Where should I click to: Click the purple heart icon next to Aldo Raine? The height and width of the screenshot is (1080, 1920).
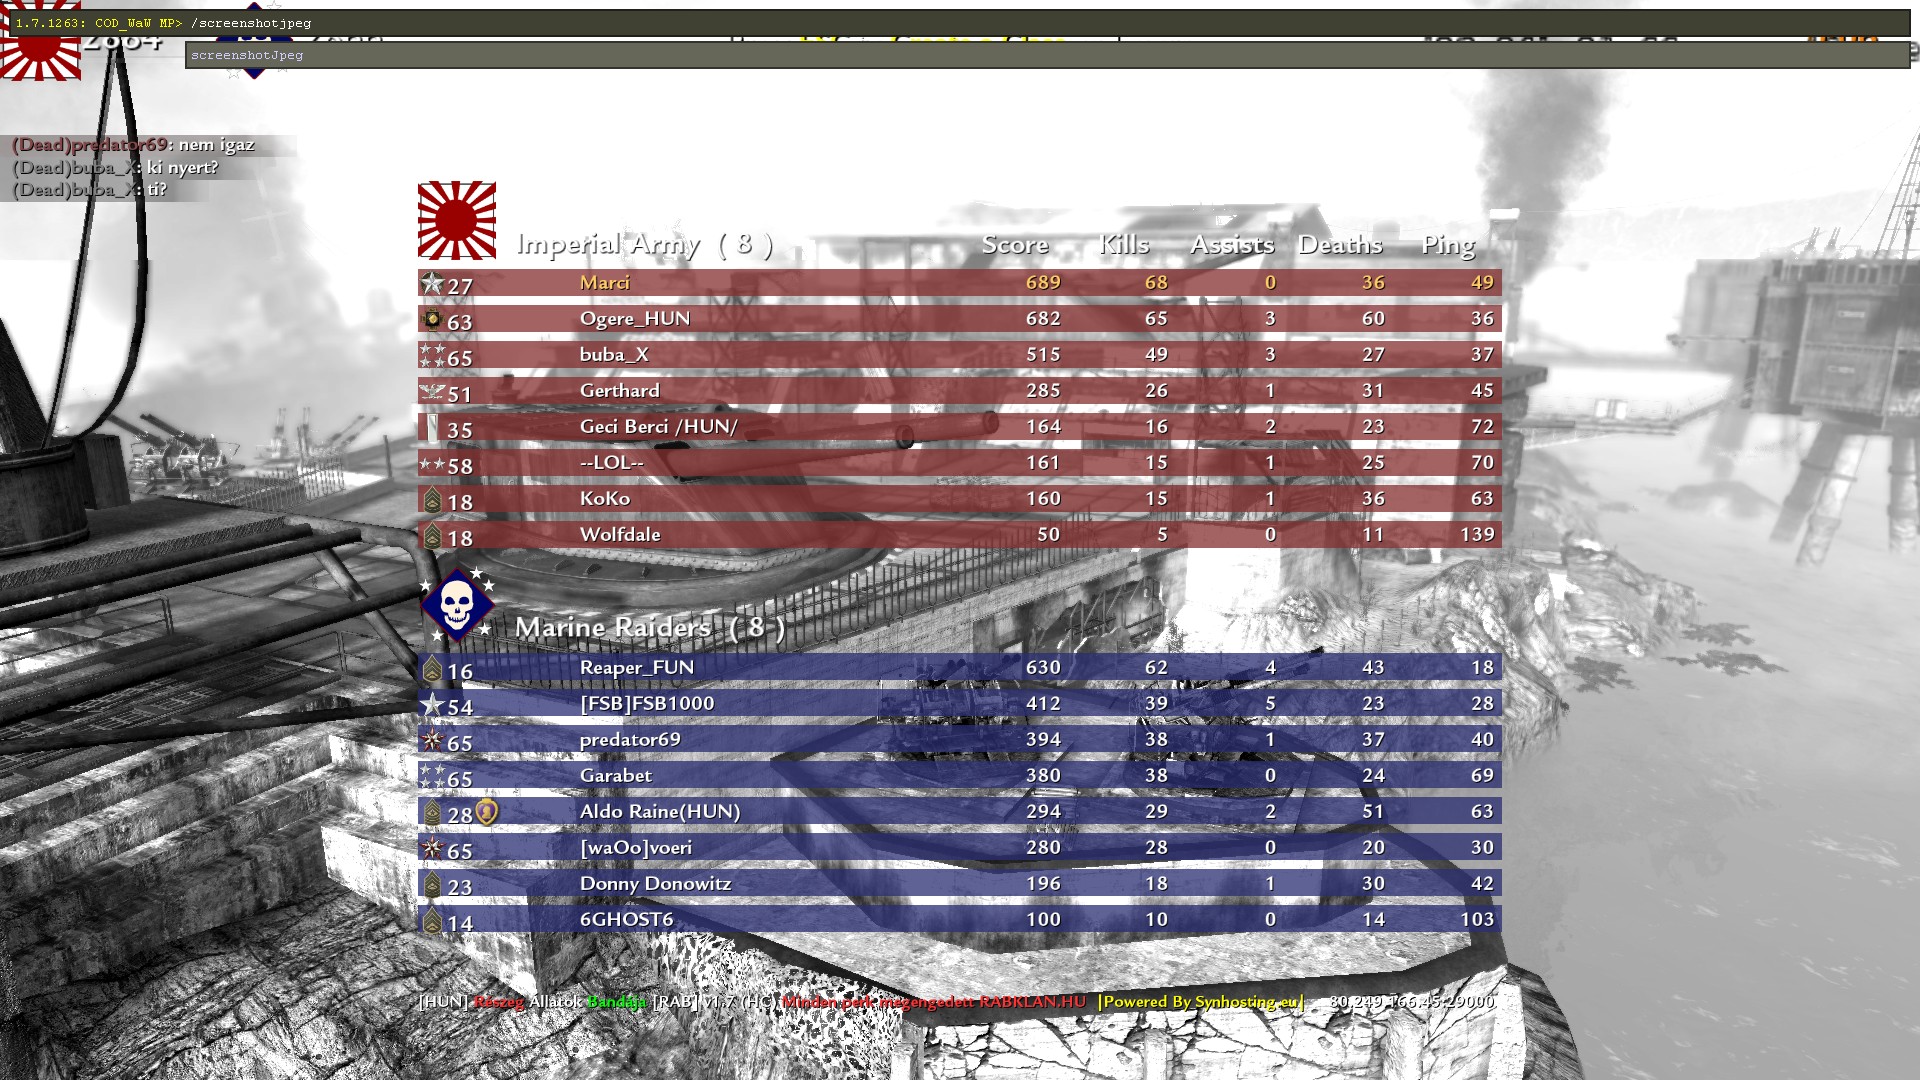(x=486, y=812)
